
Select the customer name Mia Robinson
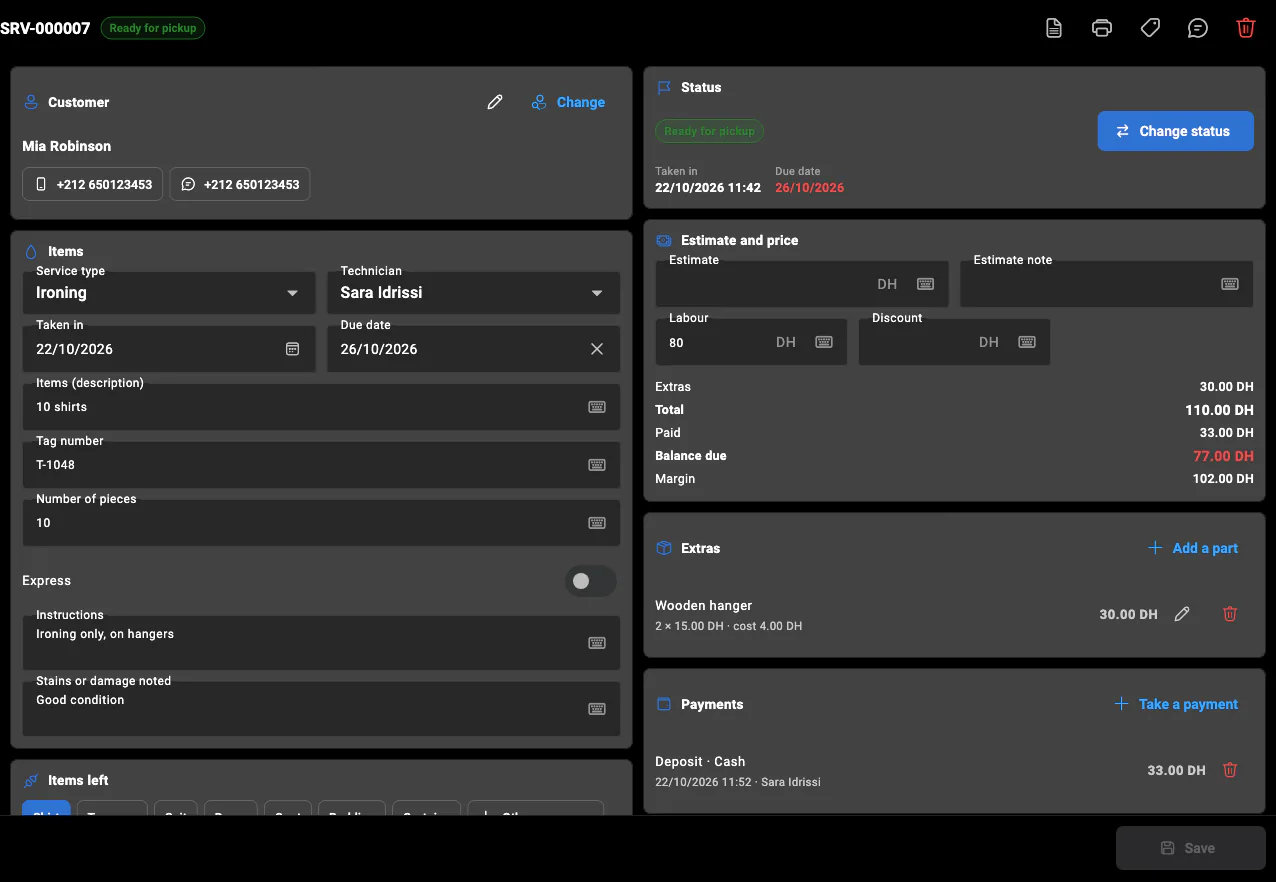pos(67,146)
